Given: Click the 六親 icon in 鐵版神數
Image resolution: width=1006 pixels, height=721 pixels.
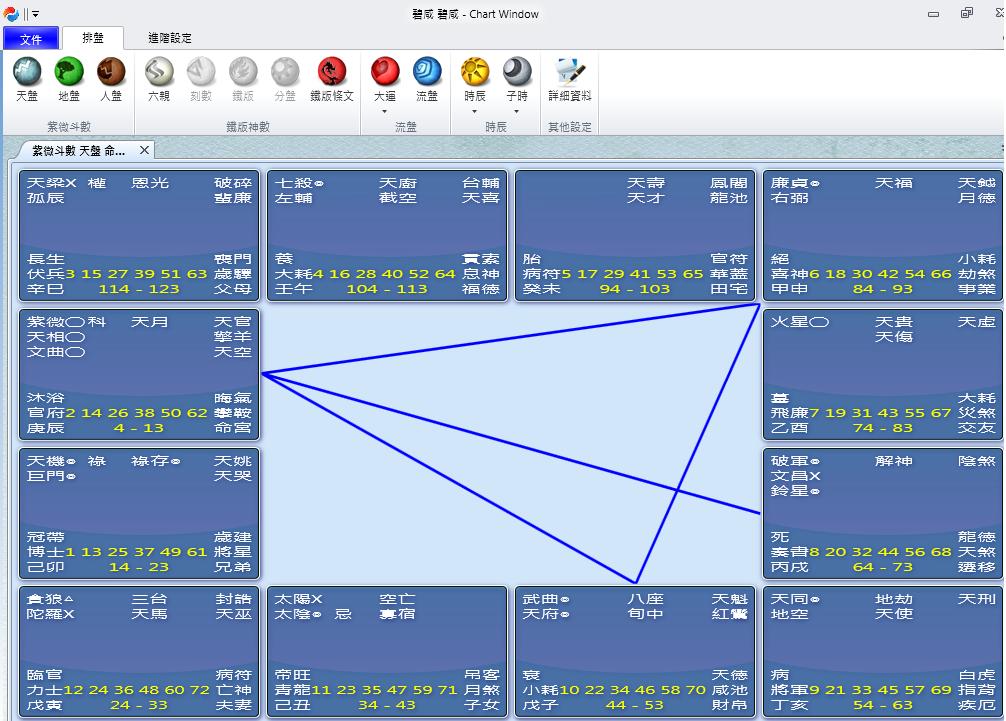Looking at the screenshot, I should [x=159, y=79].
